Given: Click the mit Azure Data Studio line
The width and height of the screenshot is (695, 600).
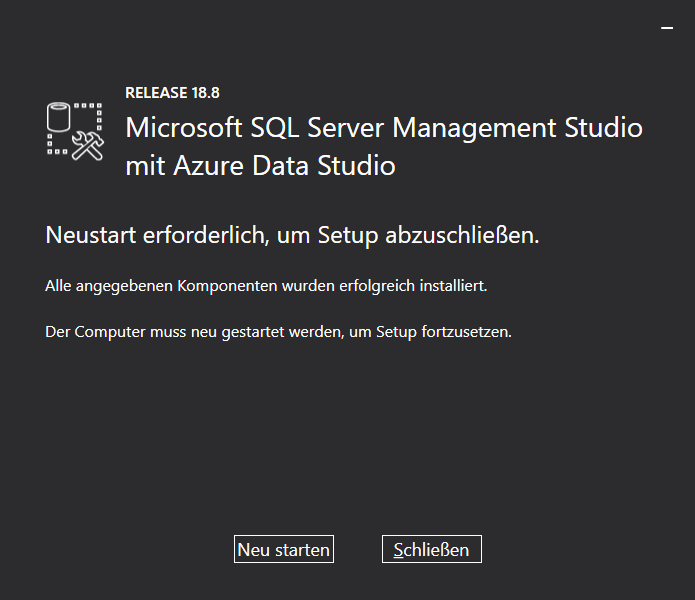Looking at the screenshot, I should point(260,166).
